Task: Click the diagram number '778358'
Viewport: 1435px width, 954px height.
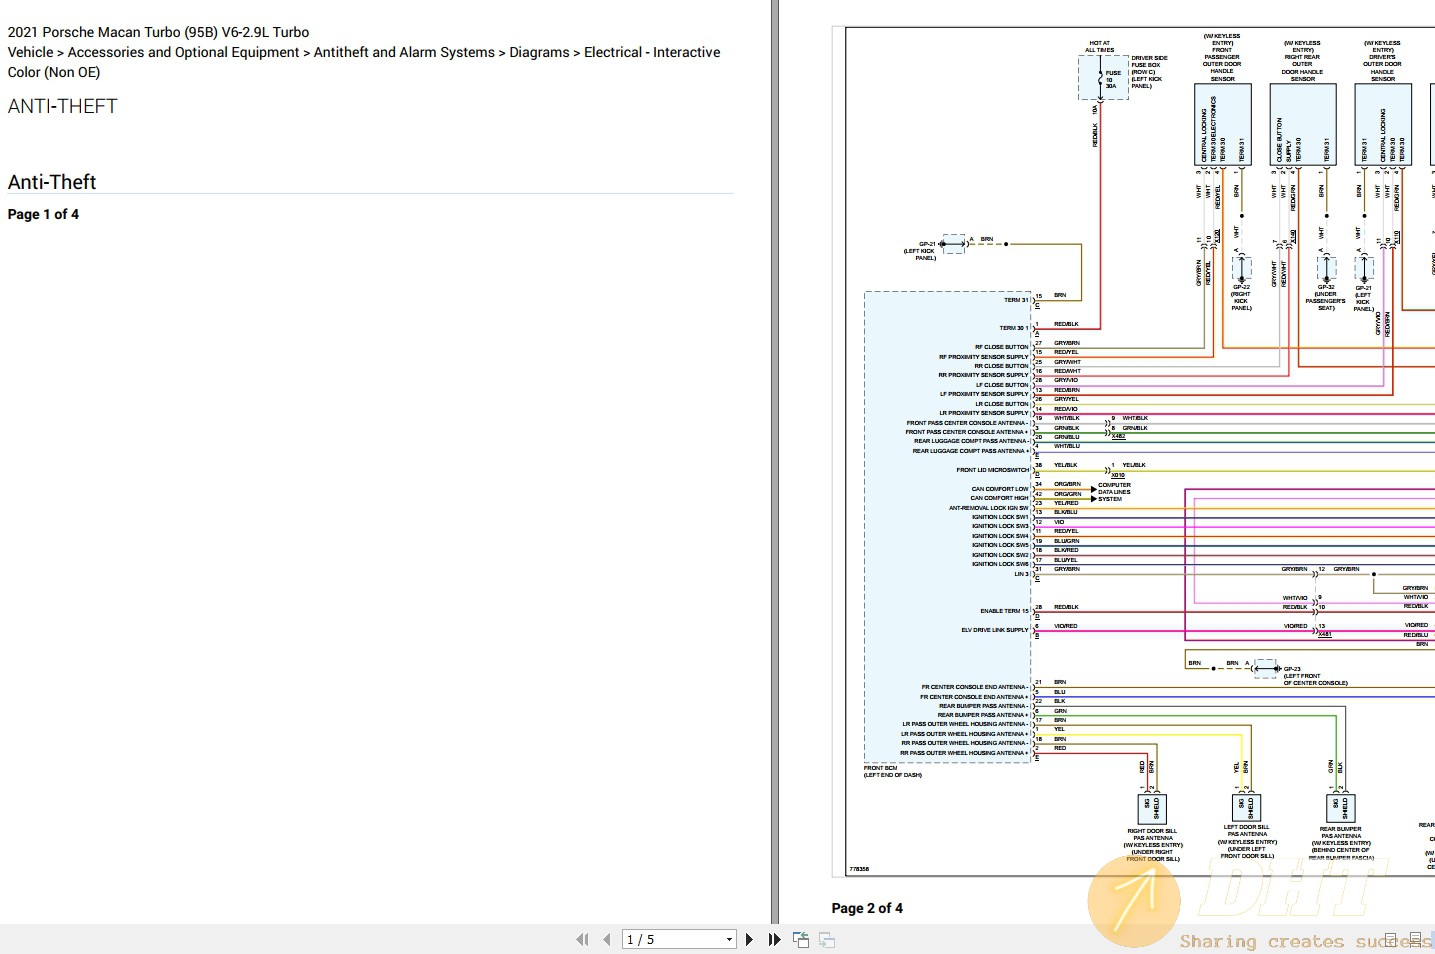Action: click(x=859, y=869)
